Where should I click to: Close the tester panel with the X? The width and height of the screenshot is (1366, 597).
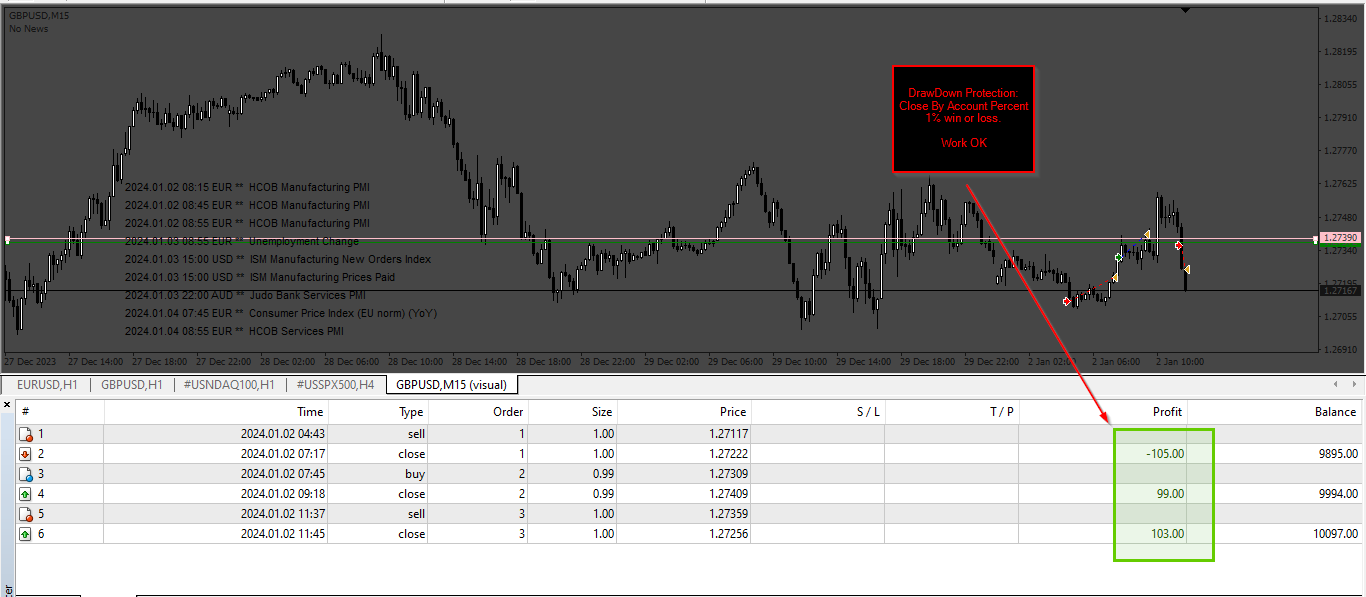pyautogui.click(x=7, y=405)
